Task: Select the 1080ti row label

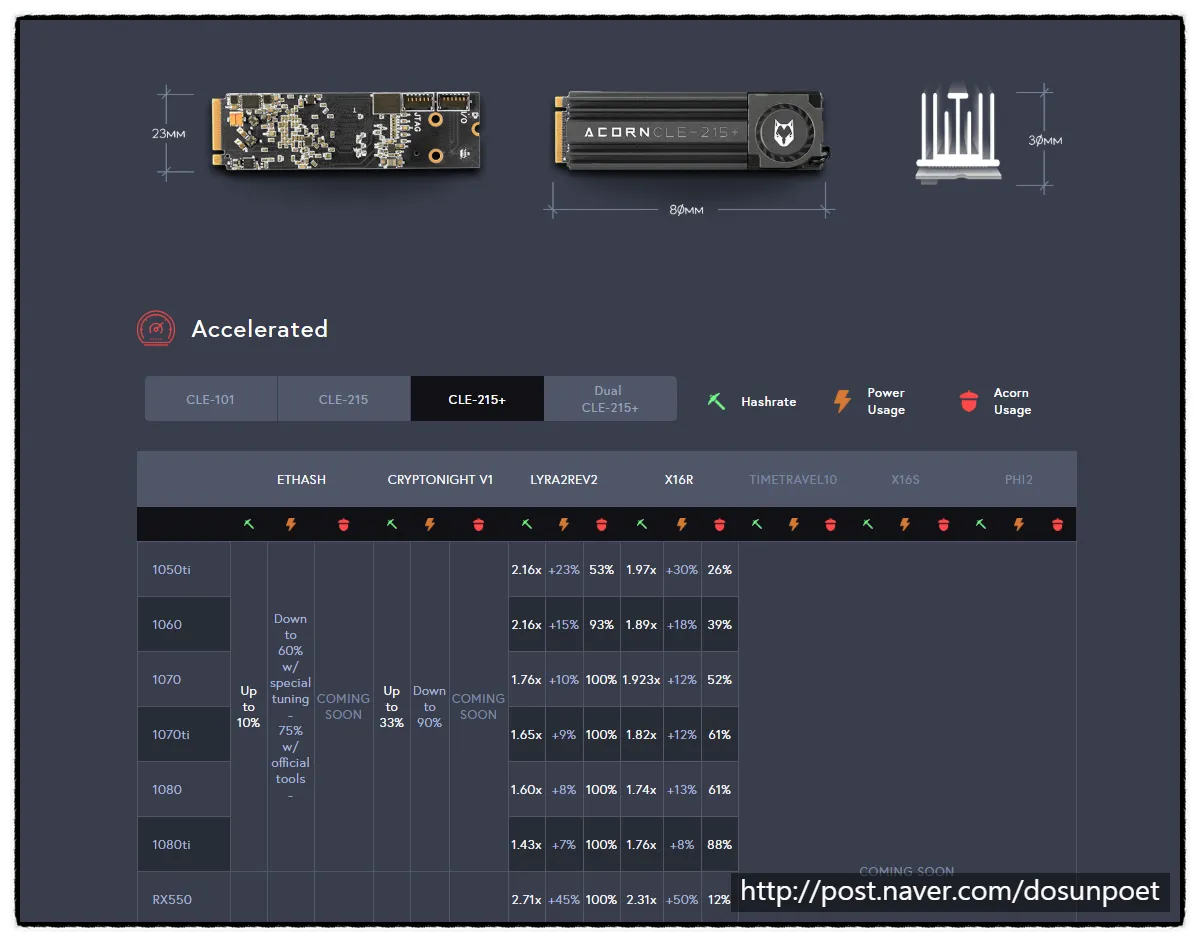Action: click(171, 845)
